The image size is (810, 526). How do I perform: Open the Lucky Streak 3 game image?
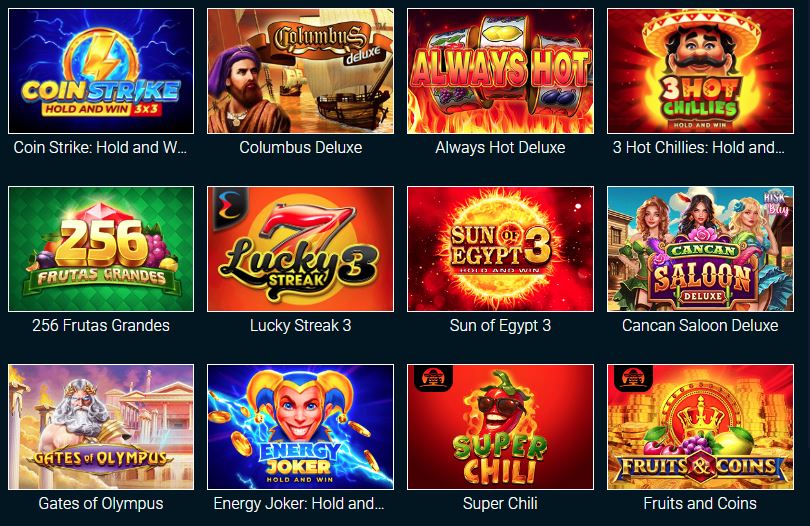tap(300, 249)
